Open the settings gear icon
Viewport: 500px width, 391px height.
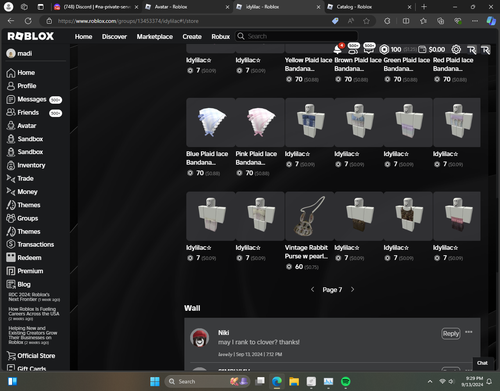(456, 49)
